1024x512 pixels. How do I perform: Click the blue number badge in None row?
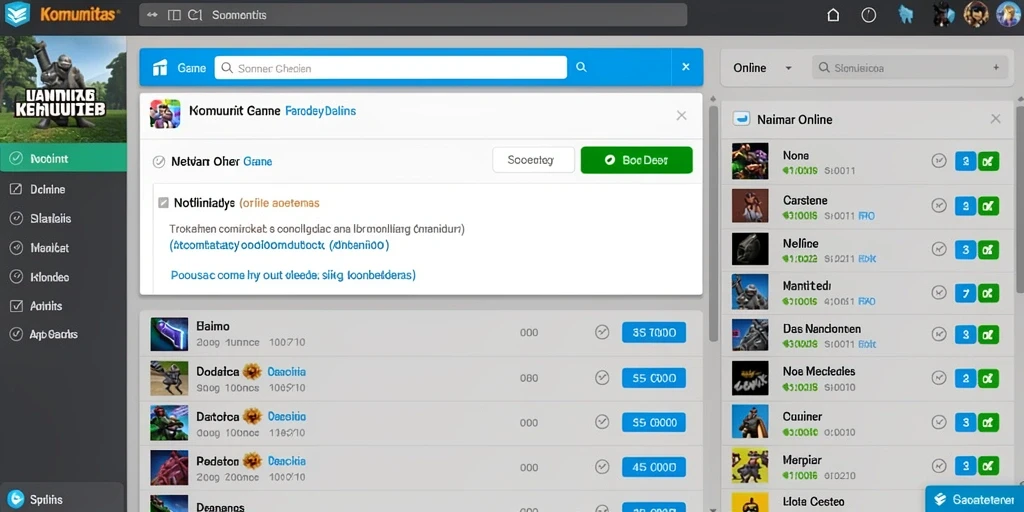(965, 161)
